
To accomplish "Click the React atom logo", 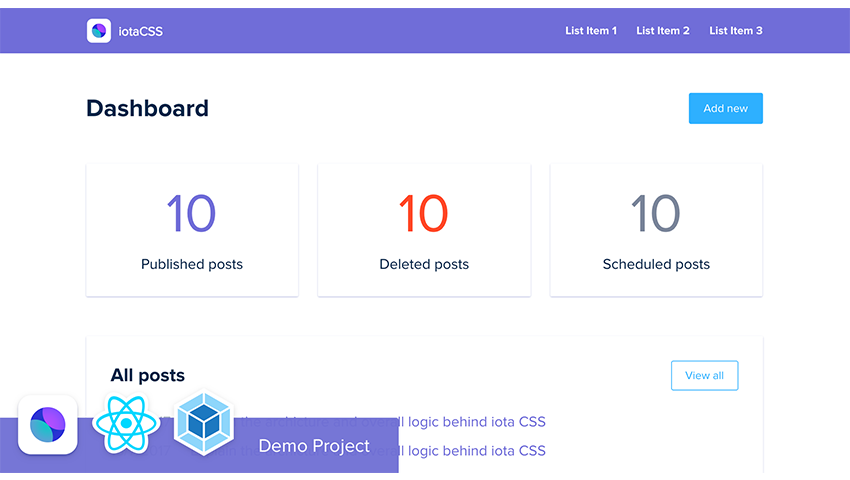I will [x=126, y=423].
